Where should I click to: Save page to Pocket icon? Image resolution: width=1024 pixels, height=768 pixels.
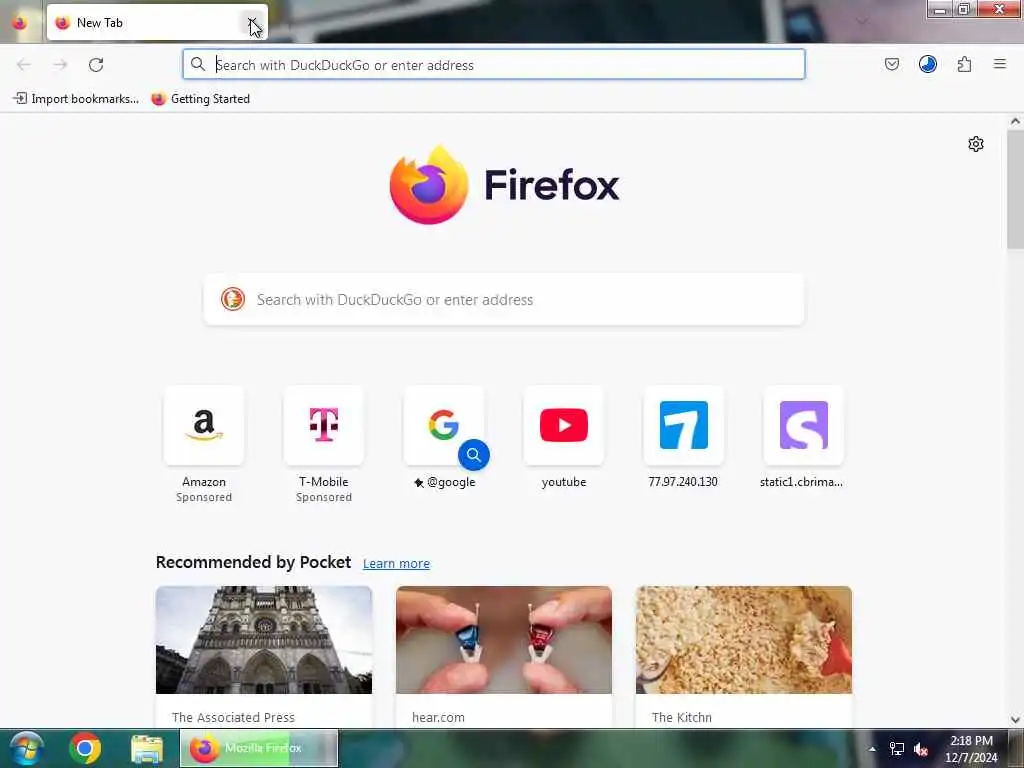pos(891,64)
